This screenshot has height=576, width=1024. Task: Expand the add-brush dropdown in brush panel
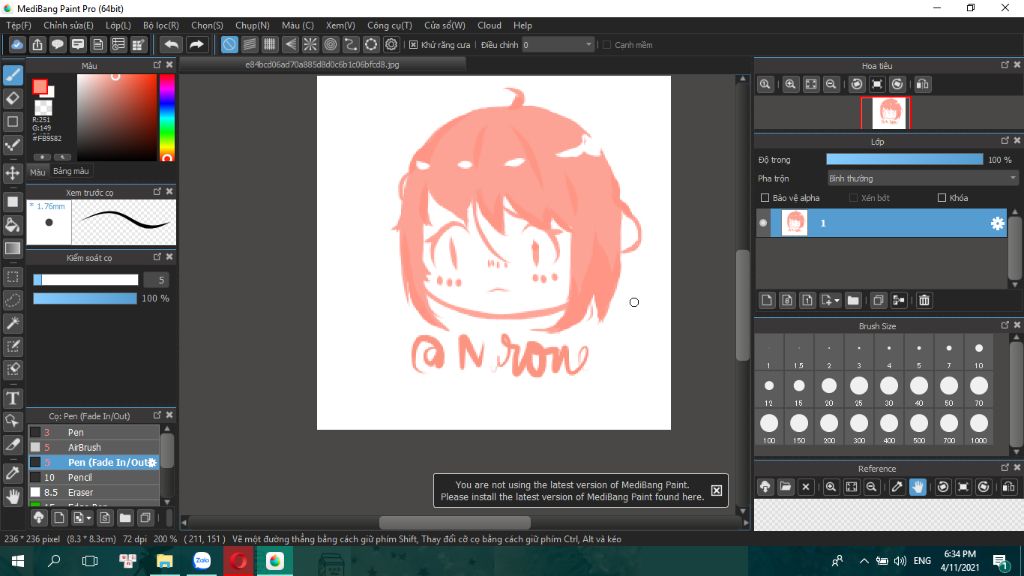coord(88,519)
